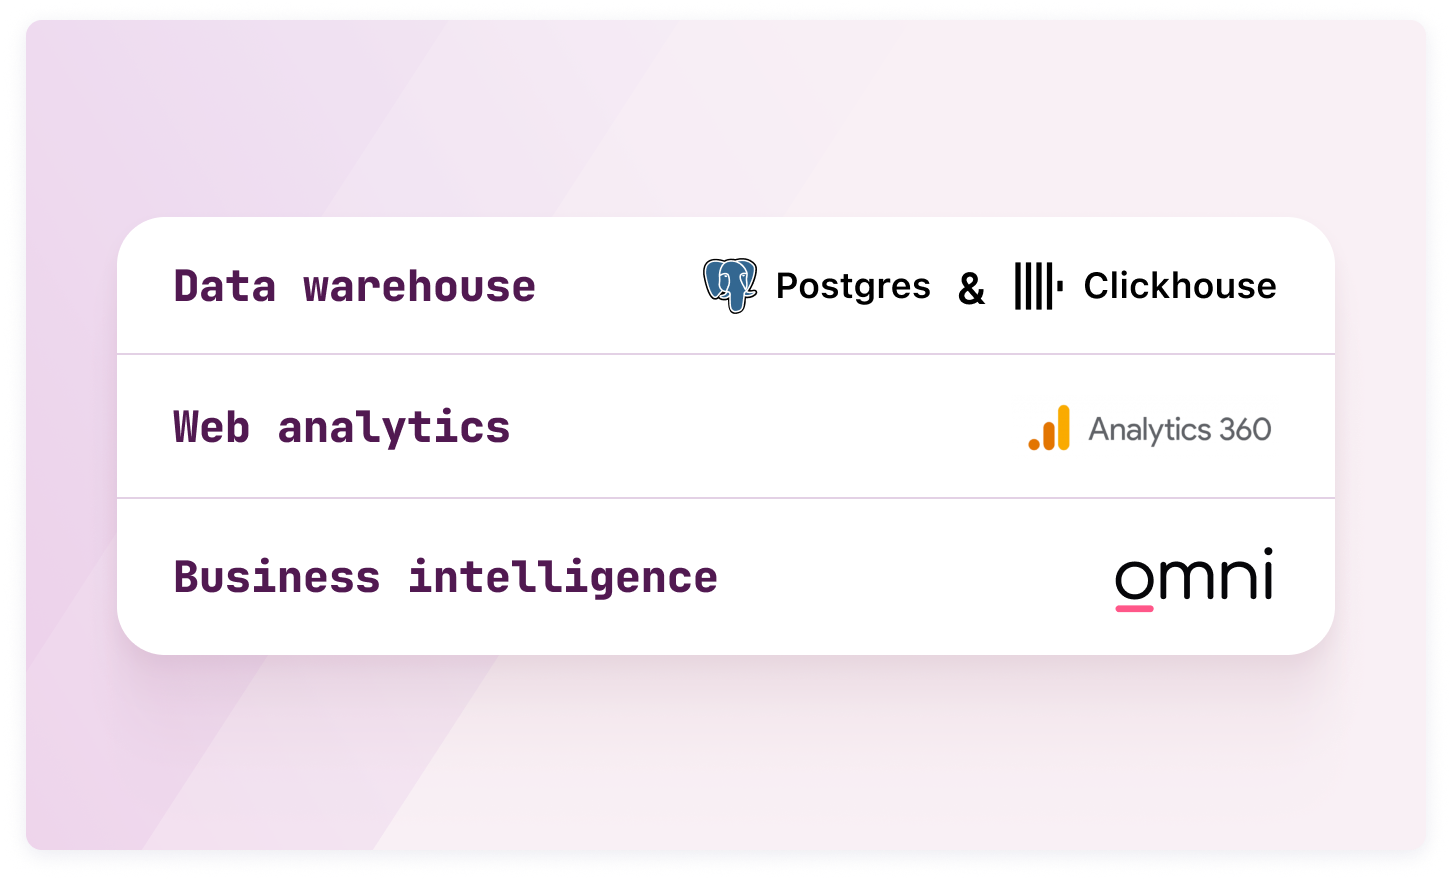Click the Clickhouse vertical bars logo

[1038, 286]
